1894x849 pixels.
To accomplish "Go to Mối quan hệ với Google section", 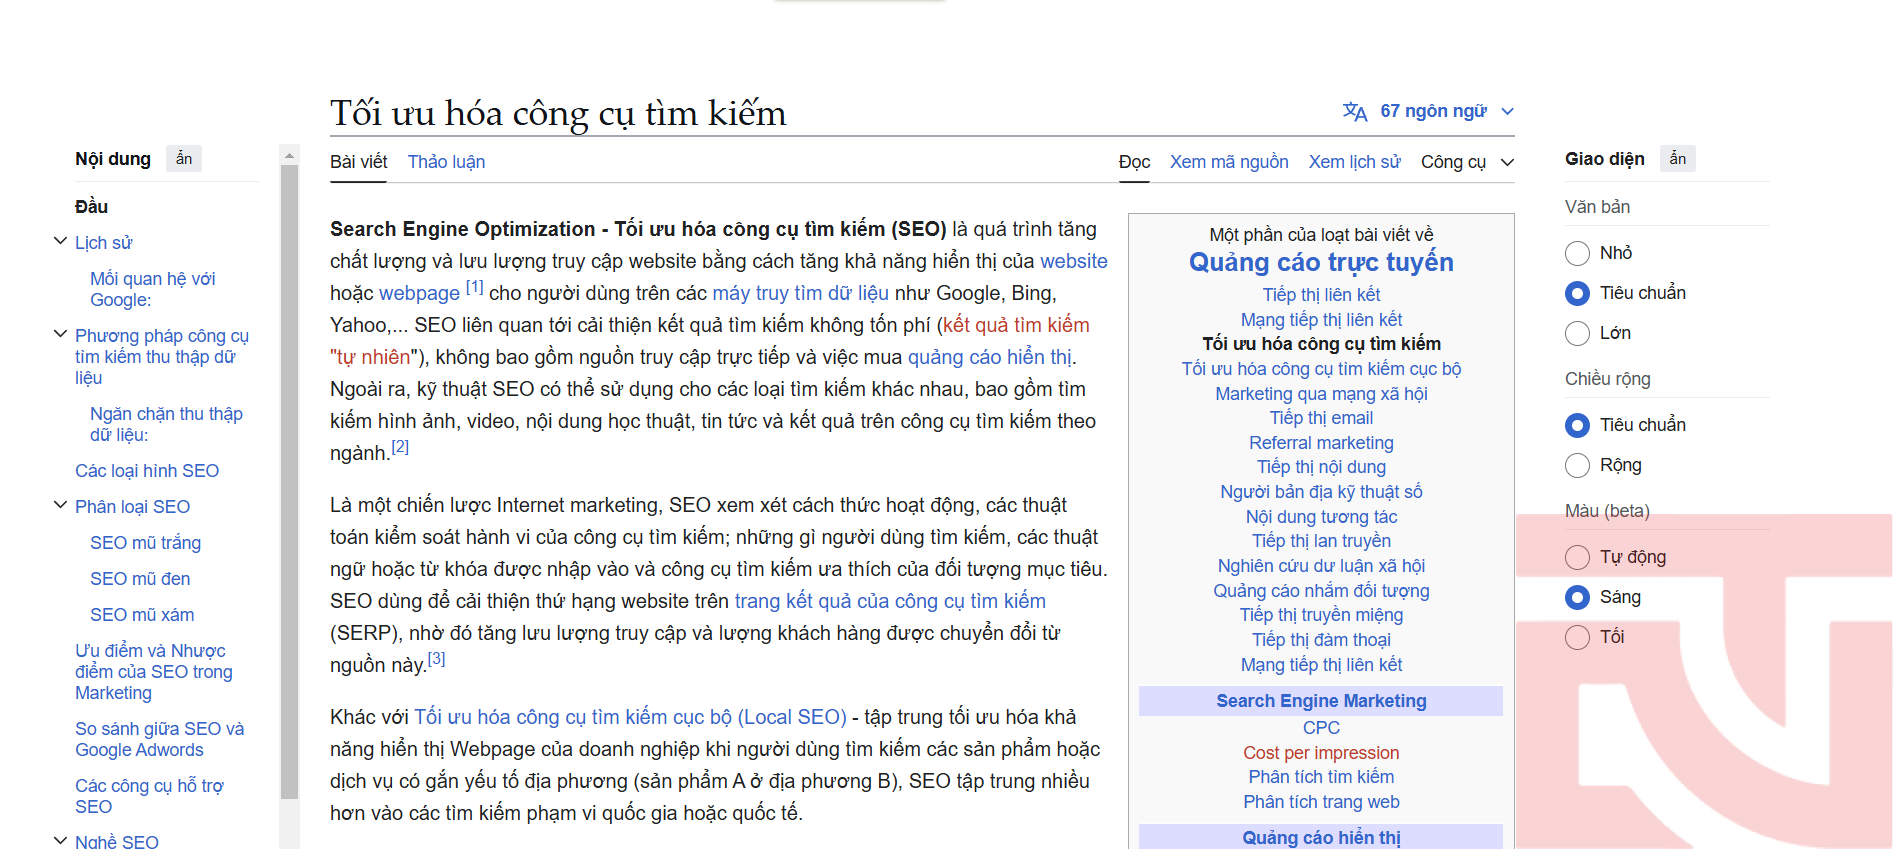I will pos(152,289).
